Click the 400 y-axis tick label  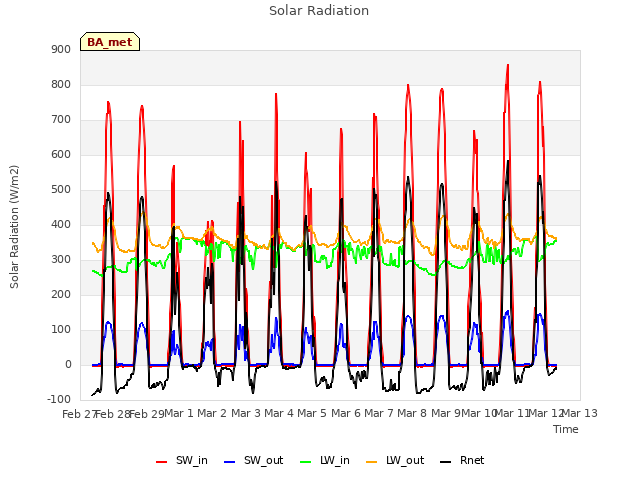click(x=61, y=224)
